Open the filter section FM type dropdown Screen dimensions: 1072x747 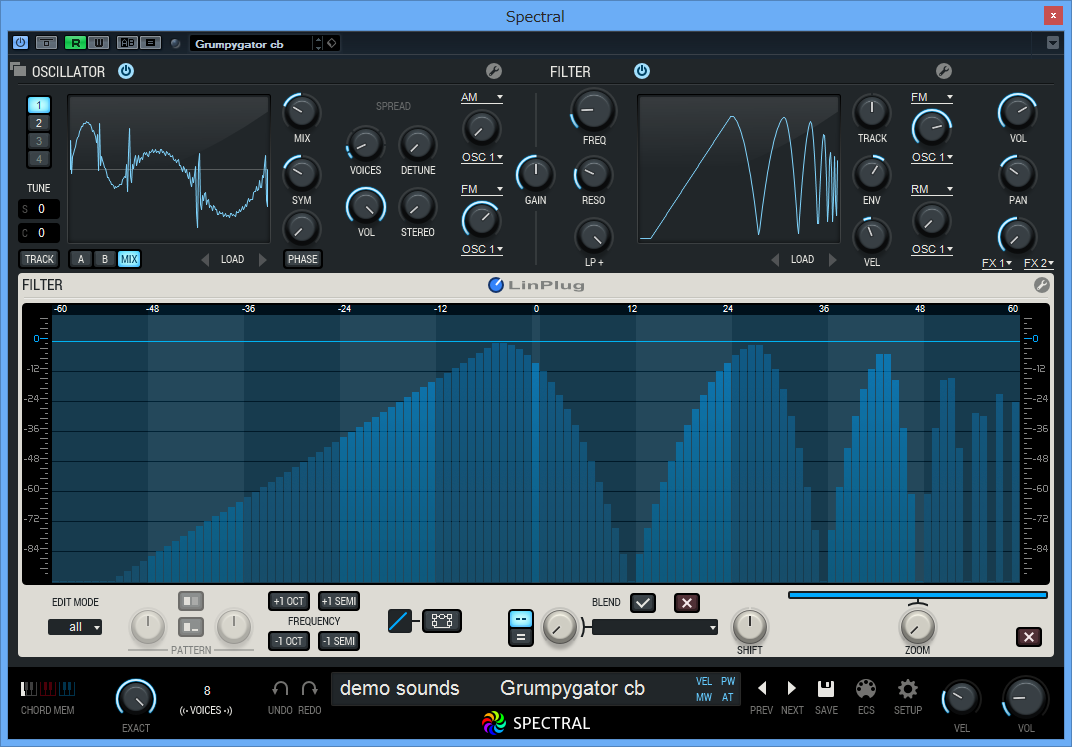(x=932, y=97)
